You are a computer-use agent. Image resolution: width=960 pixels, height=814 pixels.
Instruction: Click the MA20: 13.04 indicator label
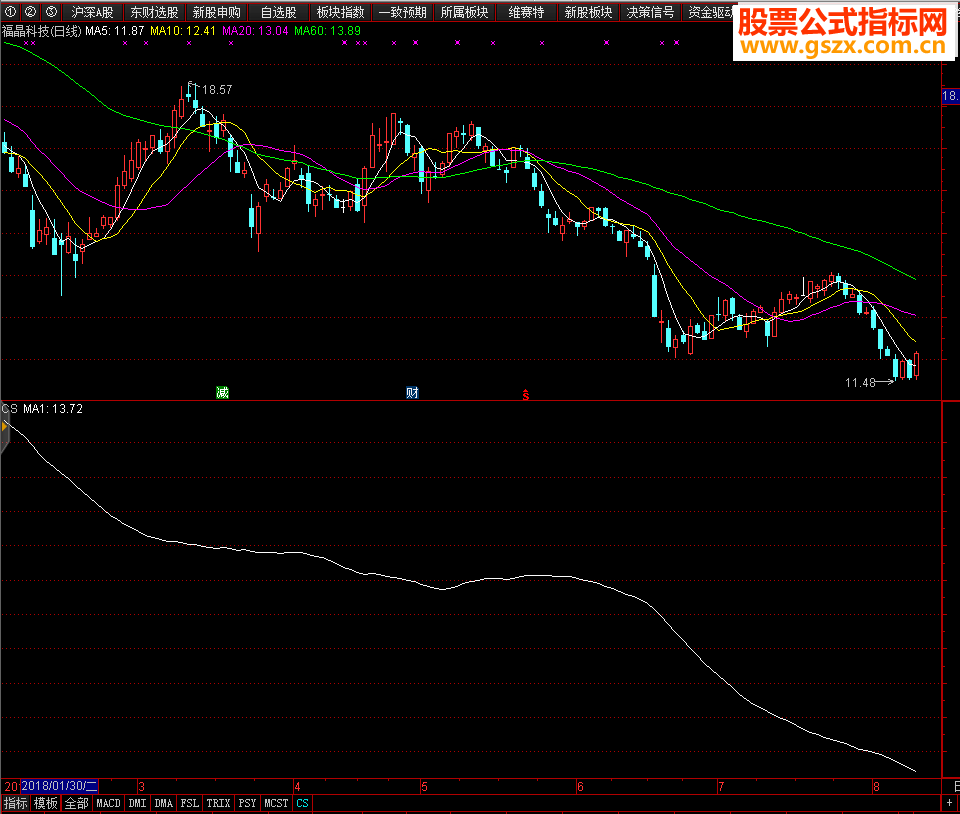255,31
